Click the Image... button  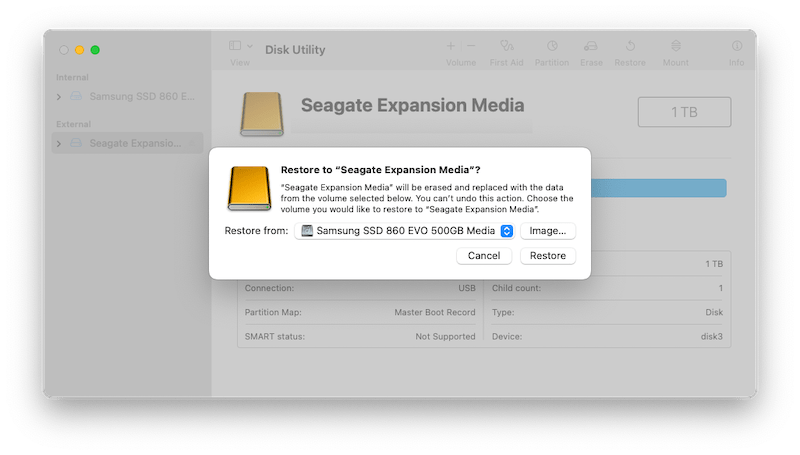[548, 231]
